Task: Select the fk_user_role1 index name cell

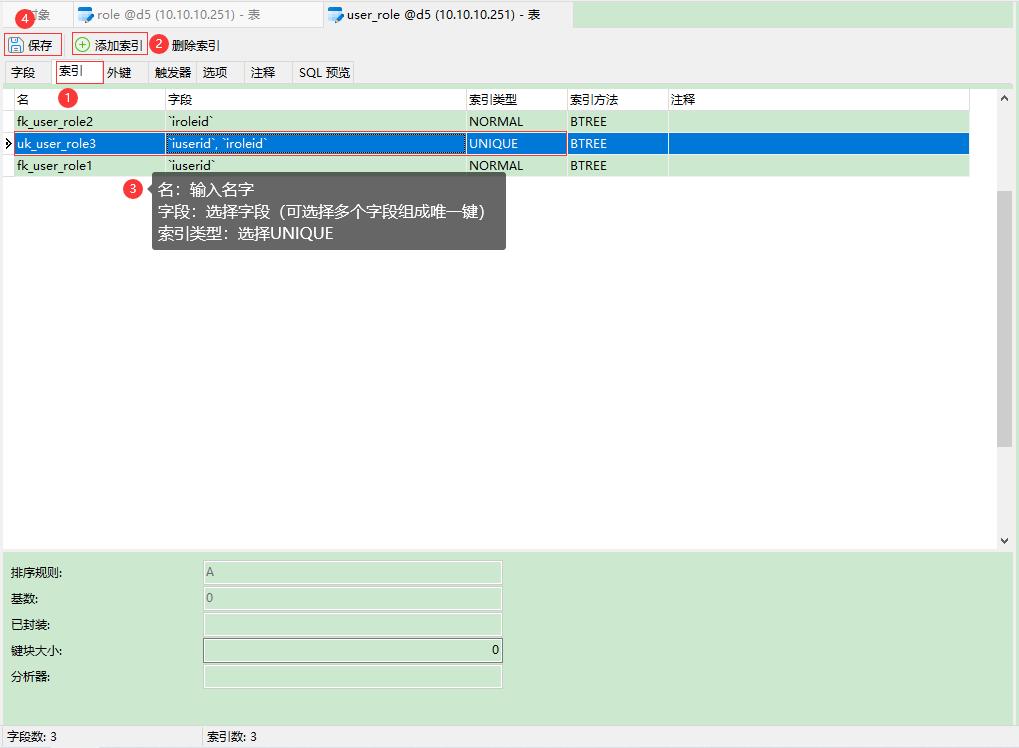Action: pyautogui.click(x=90, y=166)
